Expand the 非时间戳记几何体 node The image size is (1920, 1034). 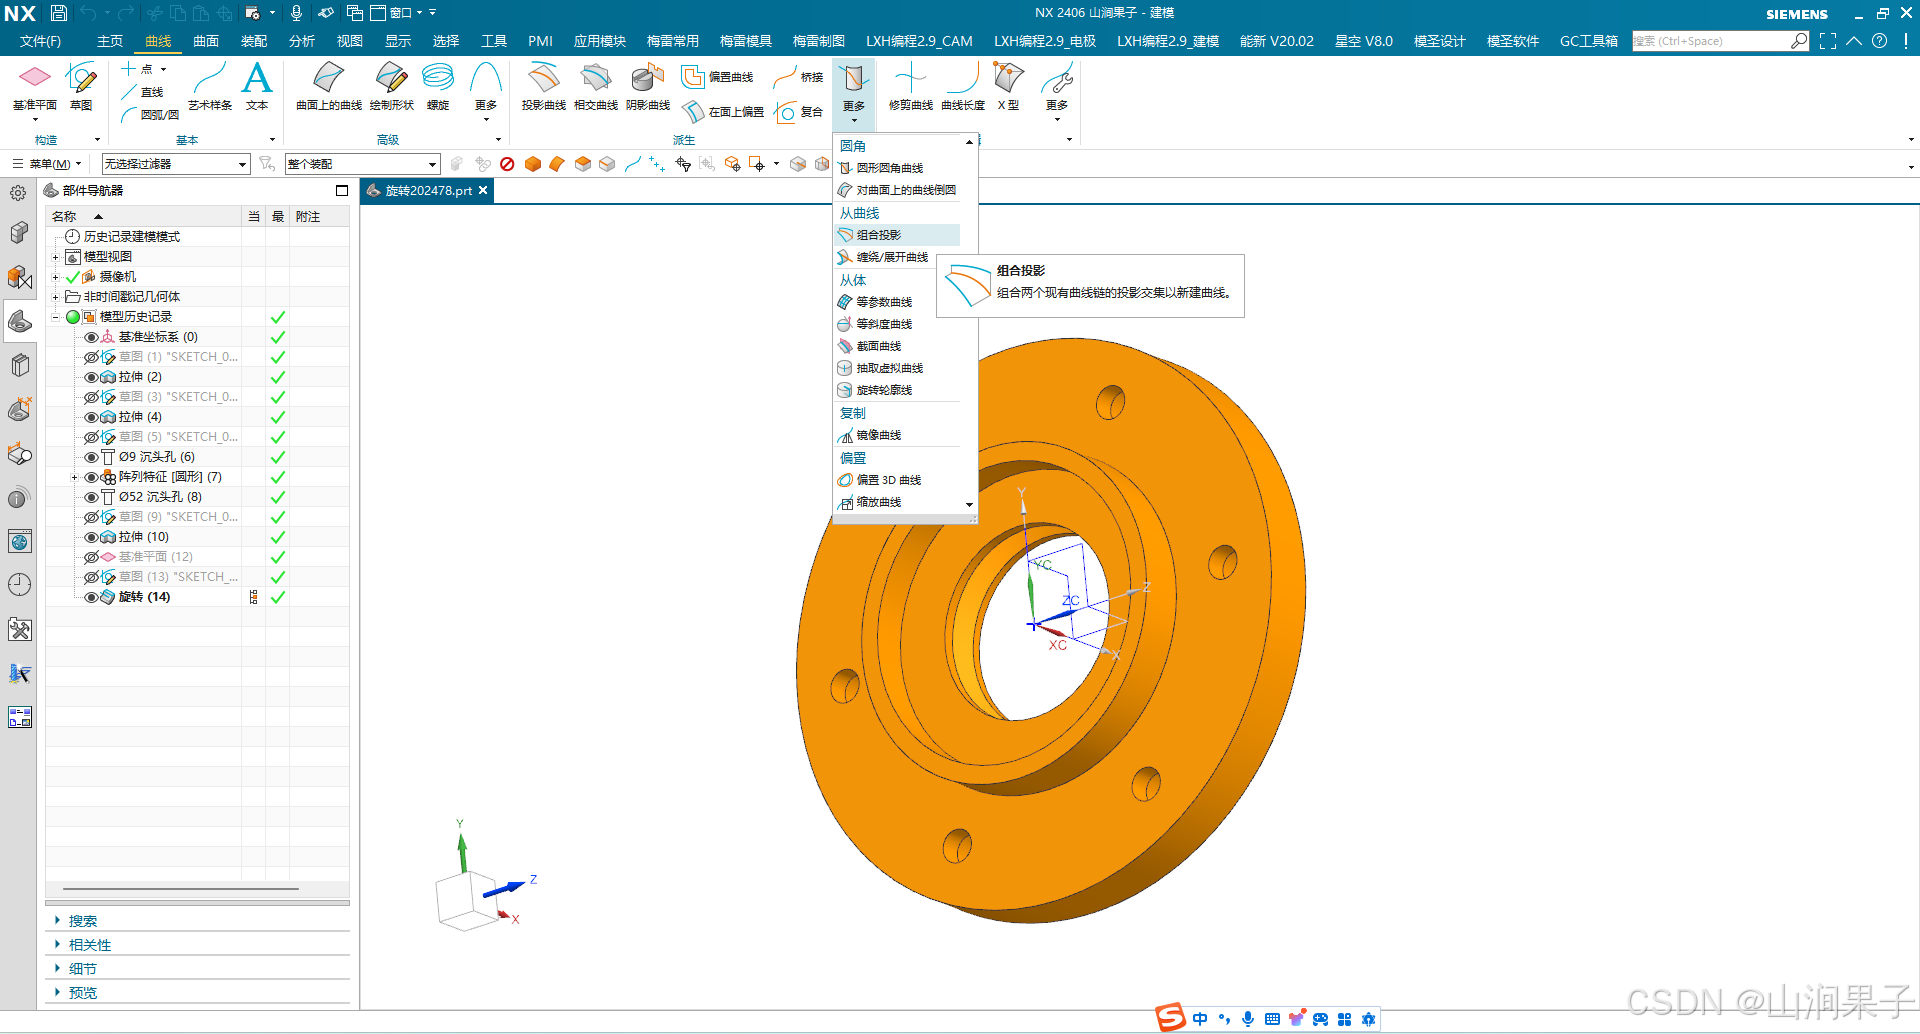coord(56,297)
